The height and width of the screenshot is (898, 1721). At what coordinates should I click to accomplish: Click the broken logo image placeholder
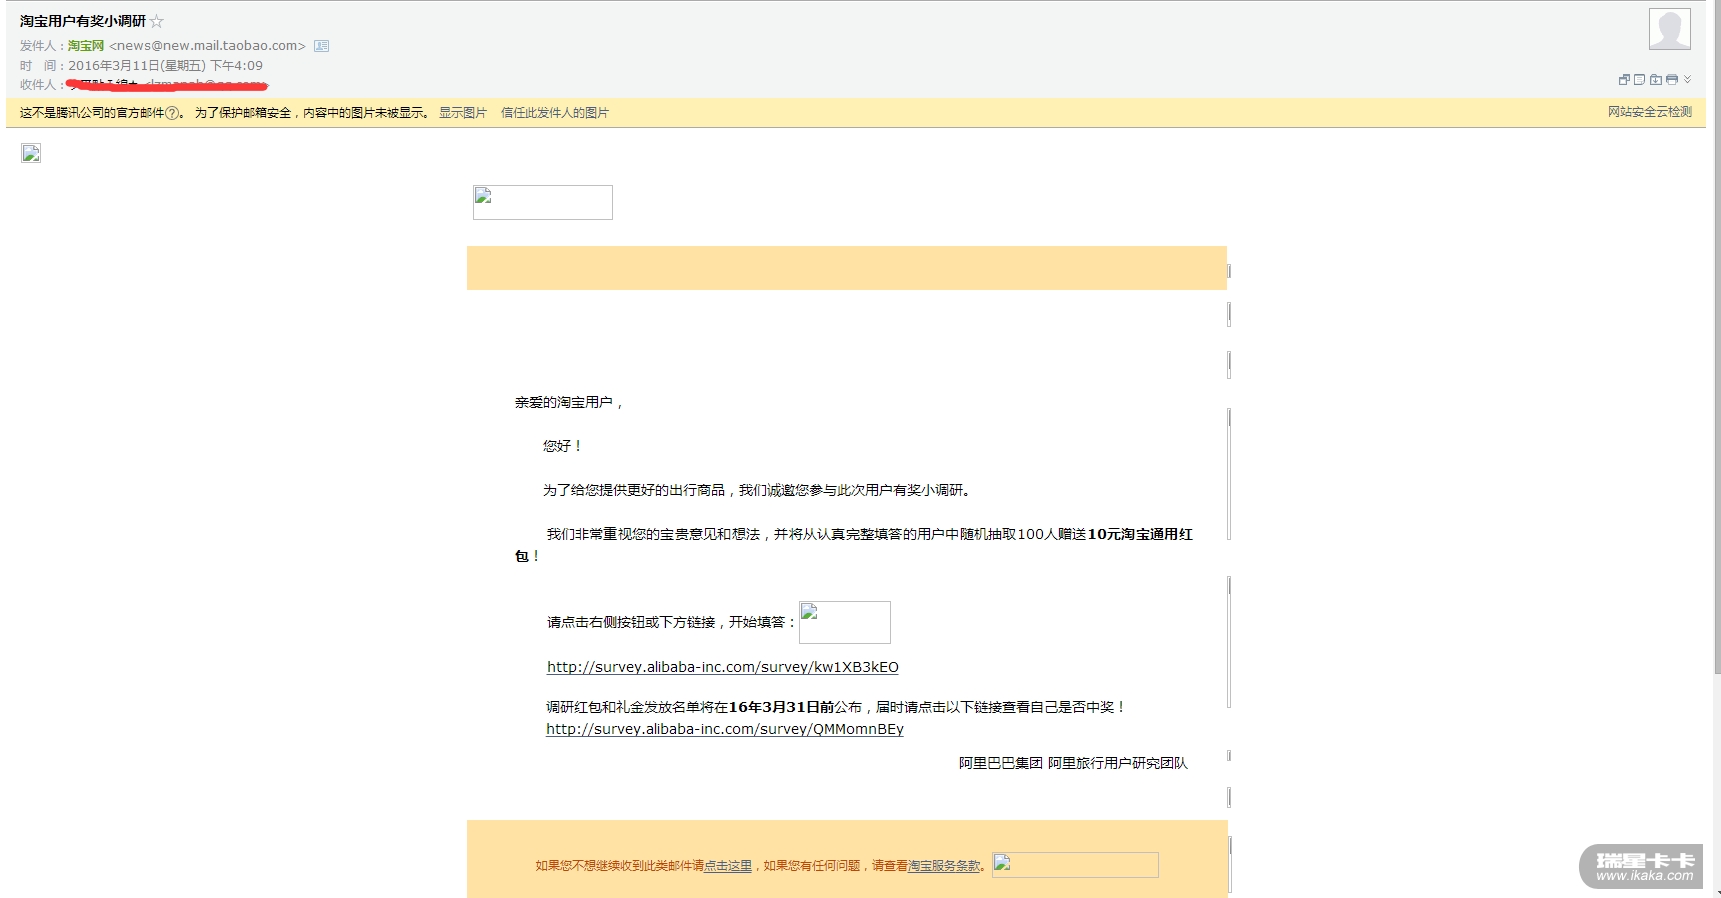pos(543,202)
